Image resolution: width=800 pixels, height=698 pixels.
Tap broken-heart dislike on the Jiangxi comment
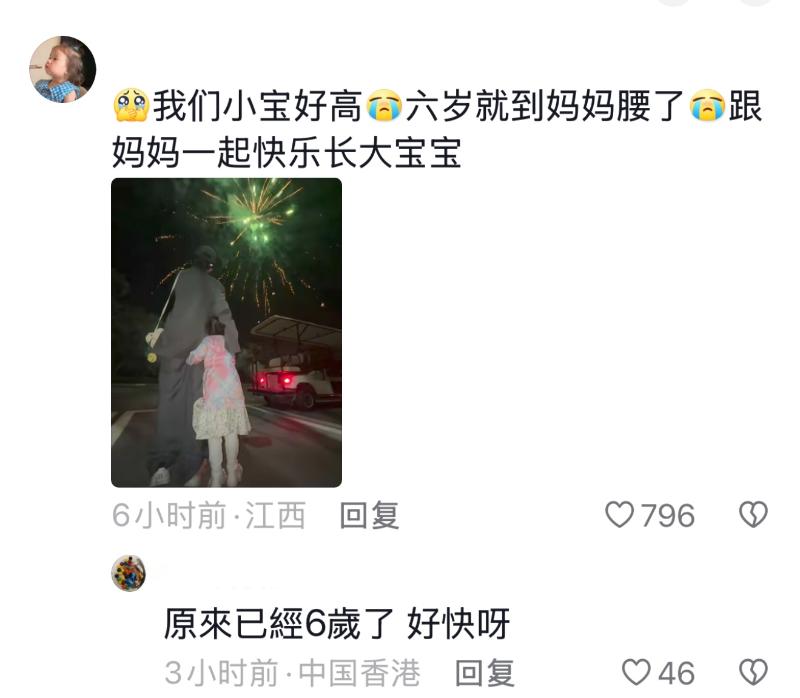pos(754,514)
